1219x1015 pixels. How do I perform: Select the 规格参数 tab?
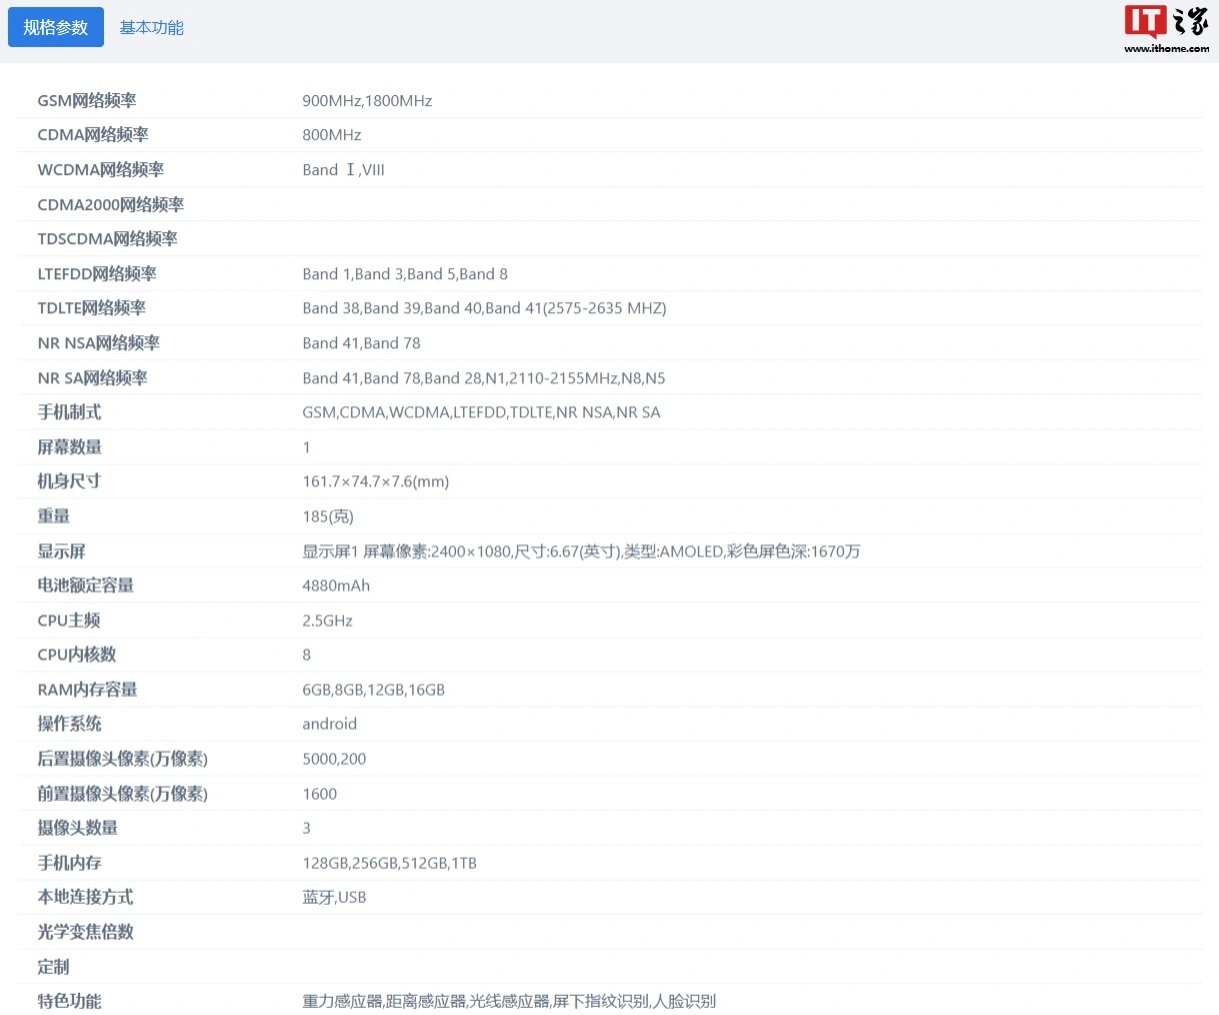[x=56, y=27]
